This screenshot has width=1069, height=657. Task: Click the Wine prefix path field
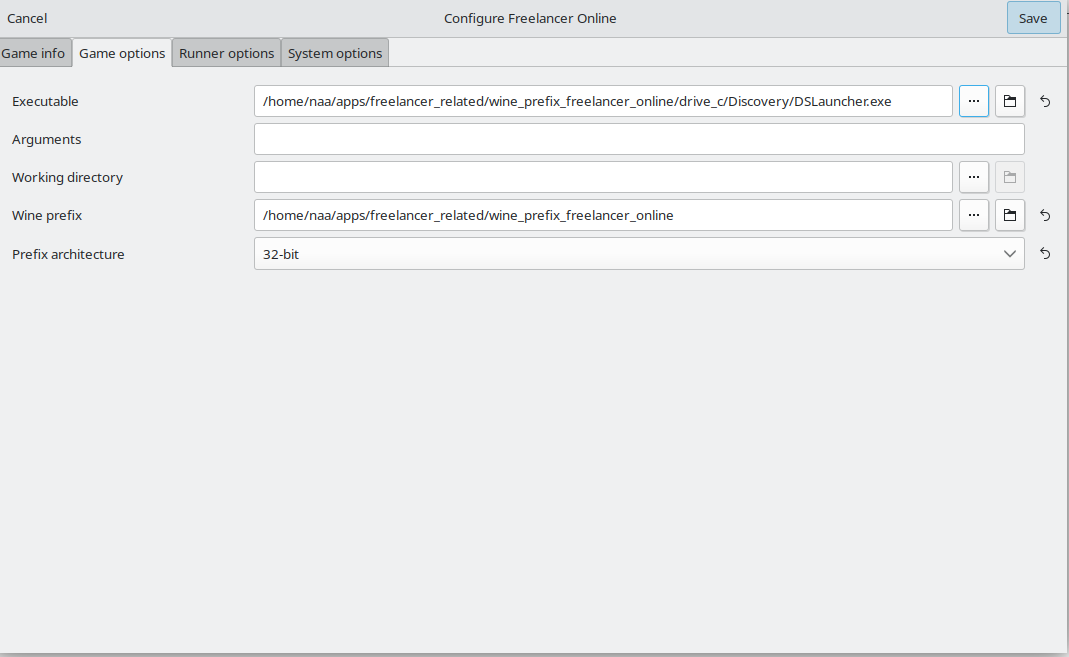pos(603,215)
